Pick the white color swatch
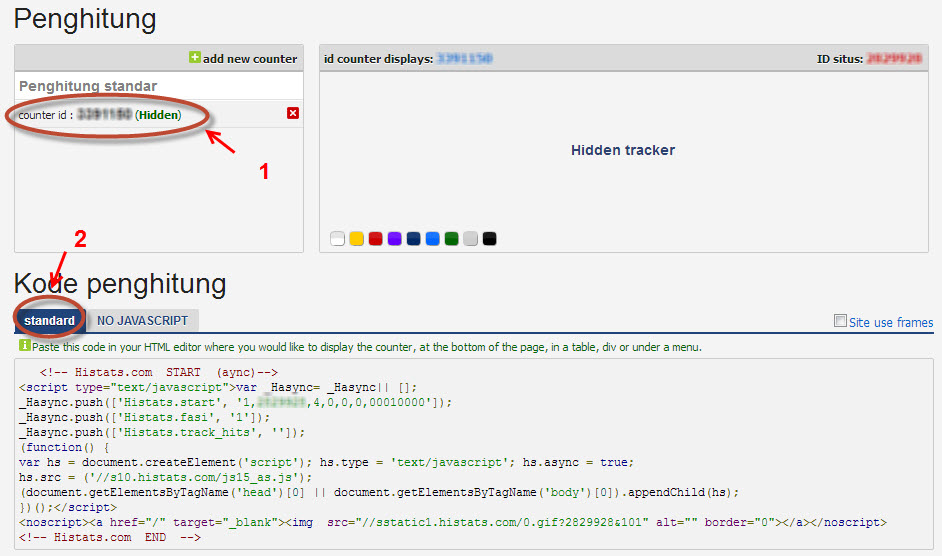Viewport: 942px width, 556px height. [337, 239]
